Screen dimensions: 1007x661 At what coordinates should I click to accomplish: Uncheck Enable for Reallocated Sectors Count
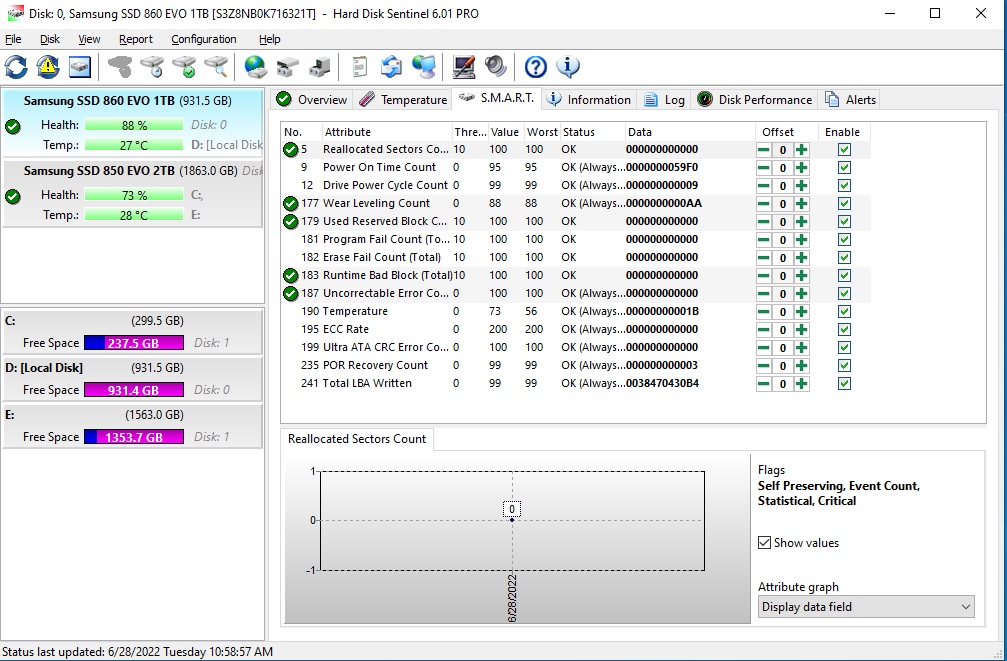click(x=844, y=150)
